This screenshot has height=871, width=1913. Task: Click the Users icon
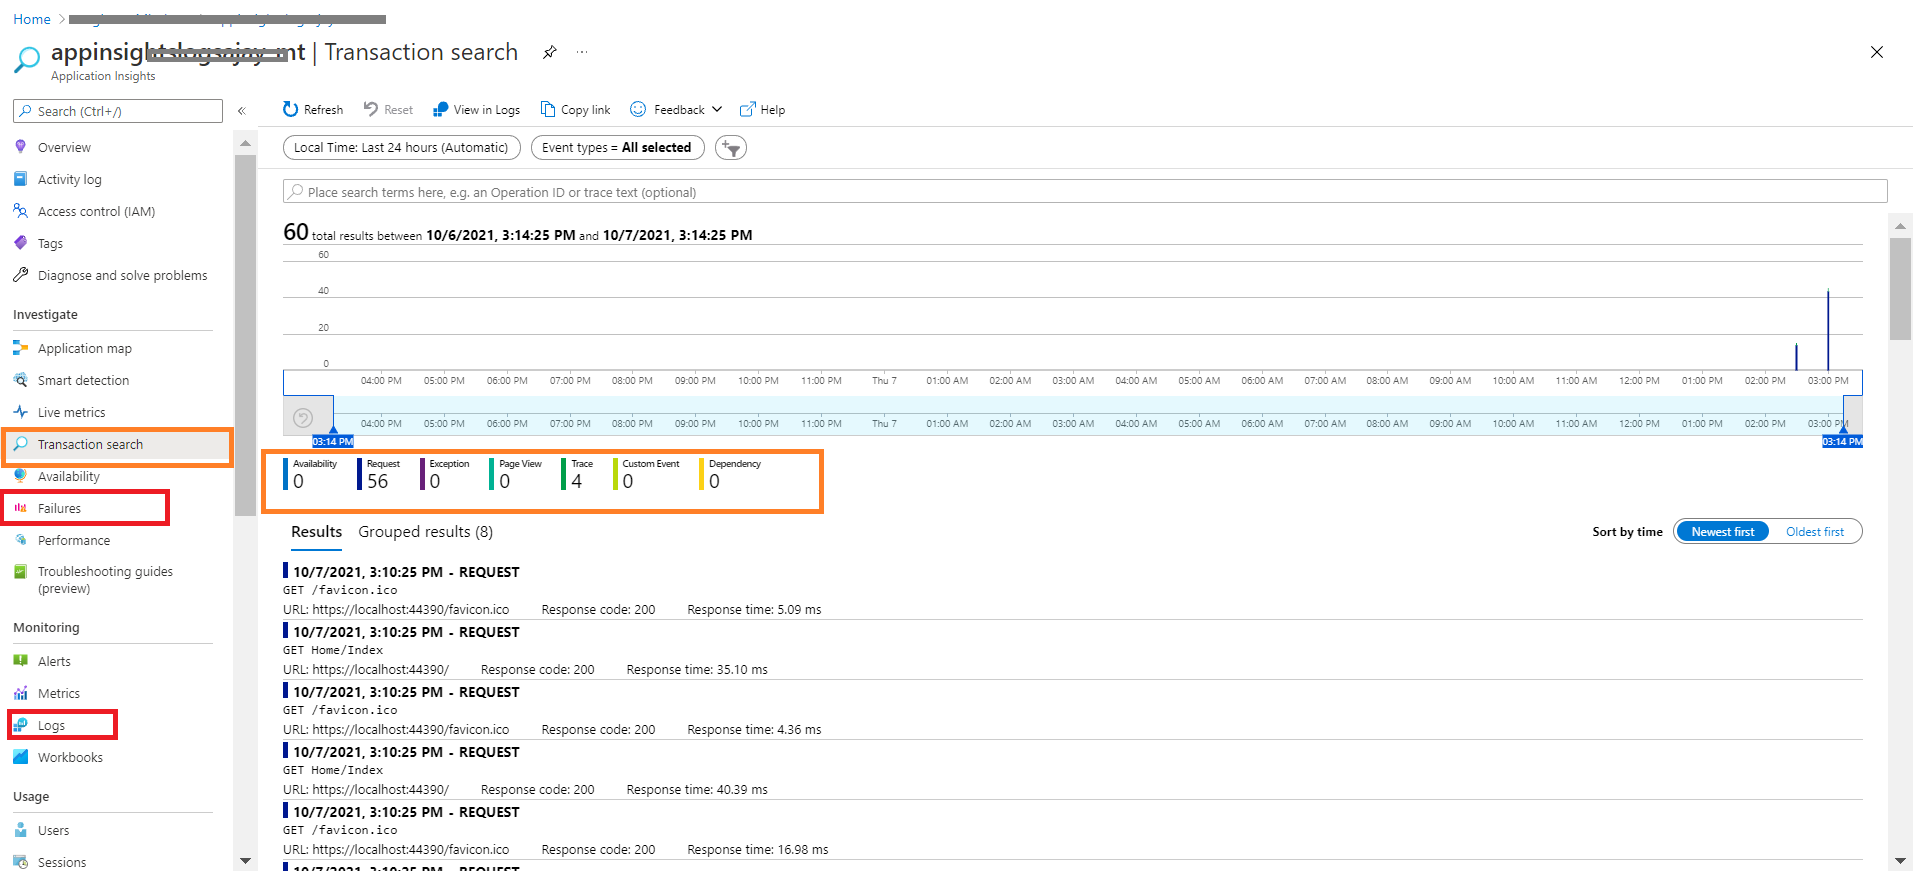(21, 830)
